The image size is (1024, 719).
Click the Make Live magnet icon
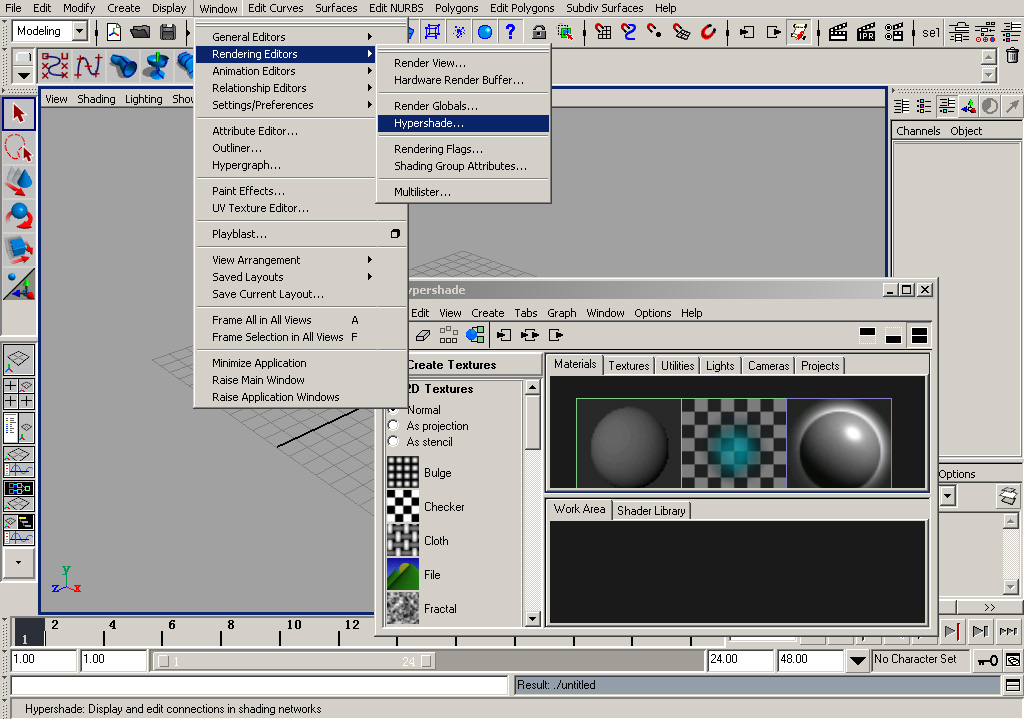[708, 31]
